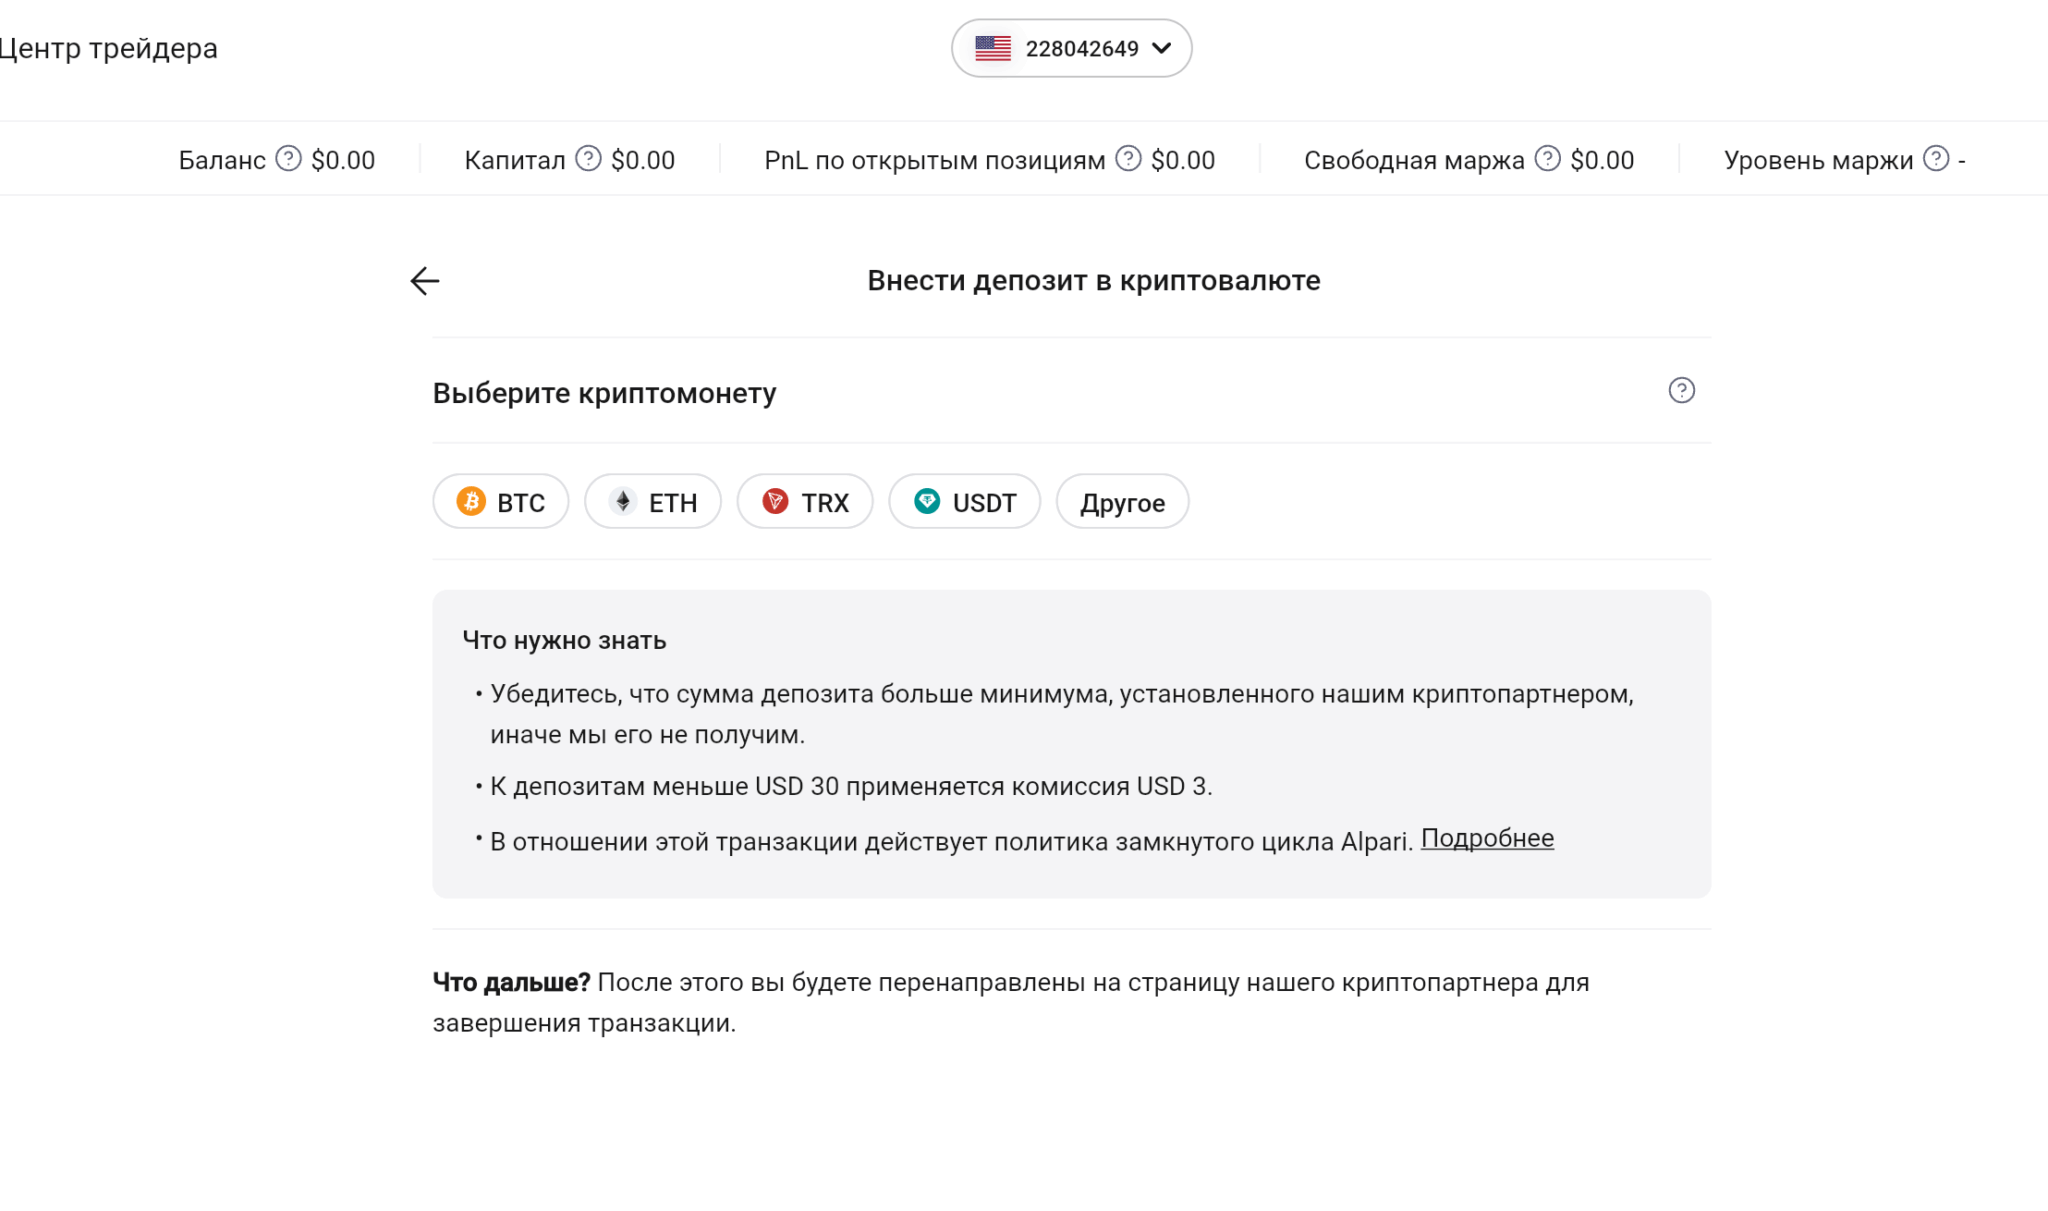Click the help icon next to Капитал
The image size is (2048, 1211).
tap(588, 159)
